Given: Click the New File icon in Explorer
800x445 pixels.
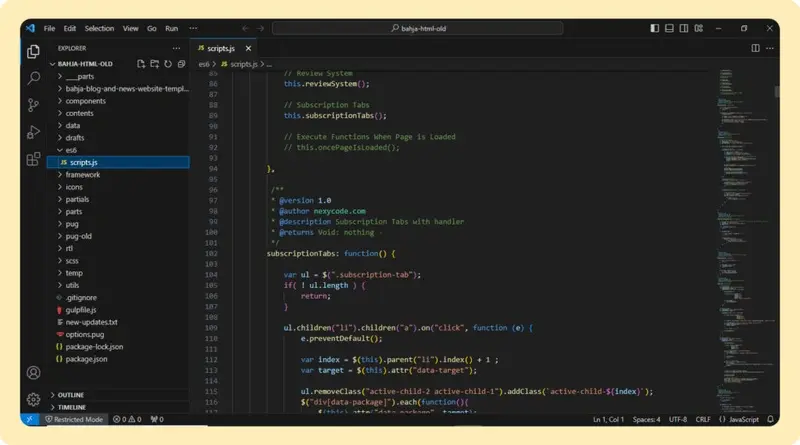Looking at the screenshot, I should click(141, 64).
